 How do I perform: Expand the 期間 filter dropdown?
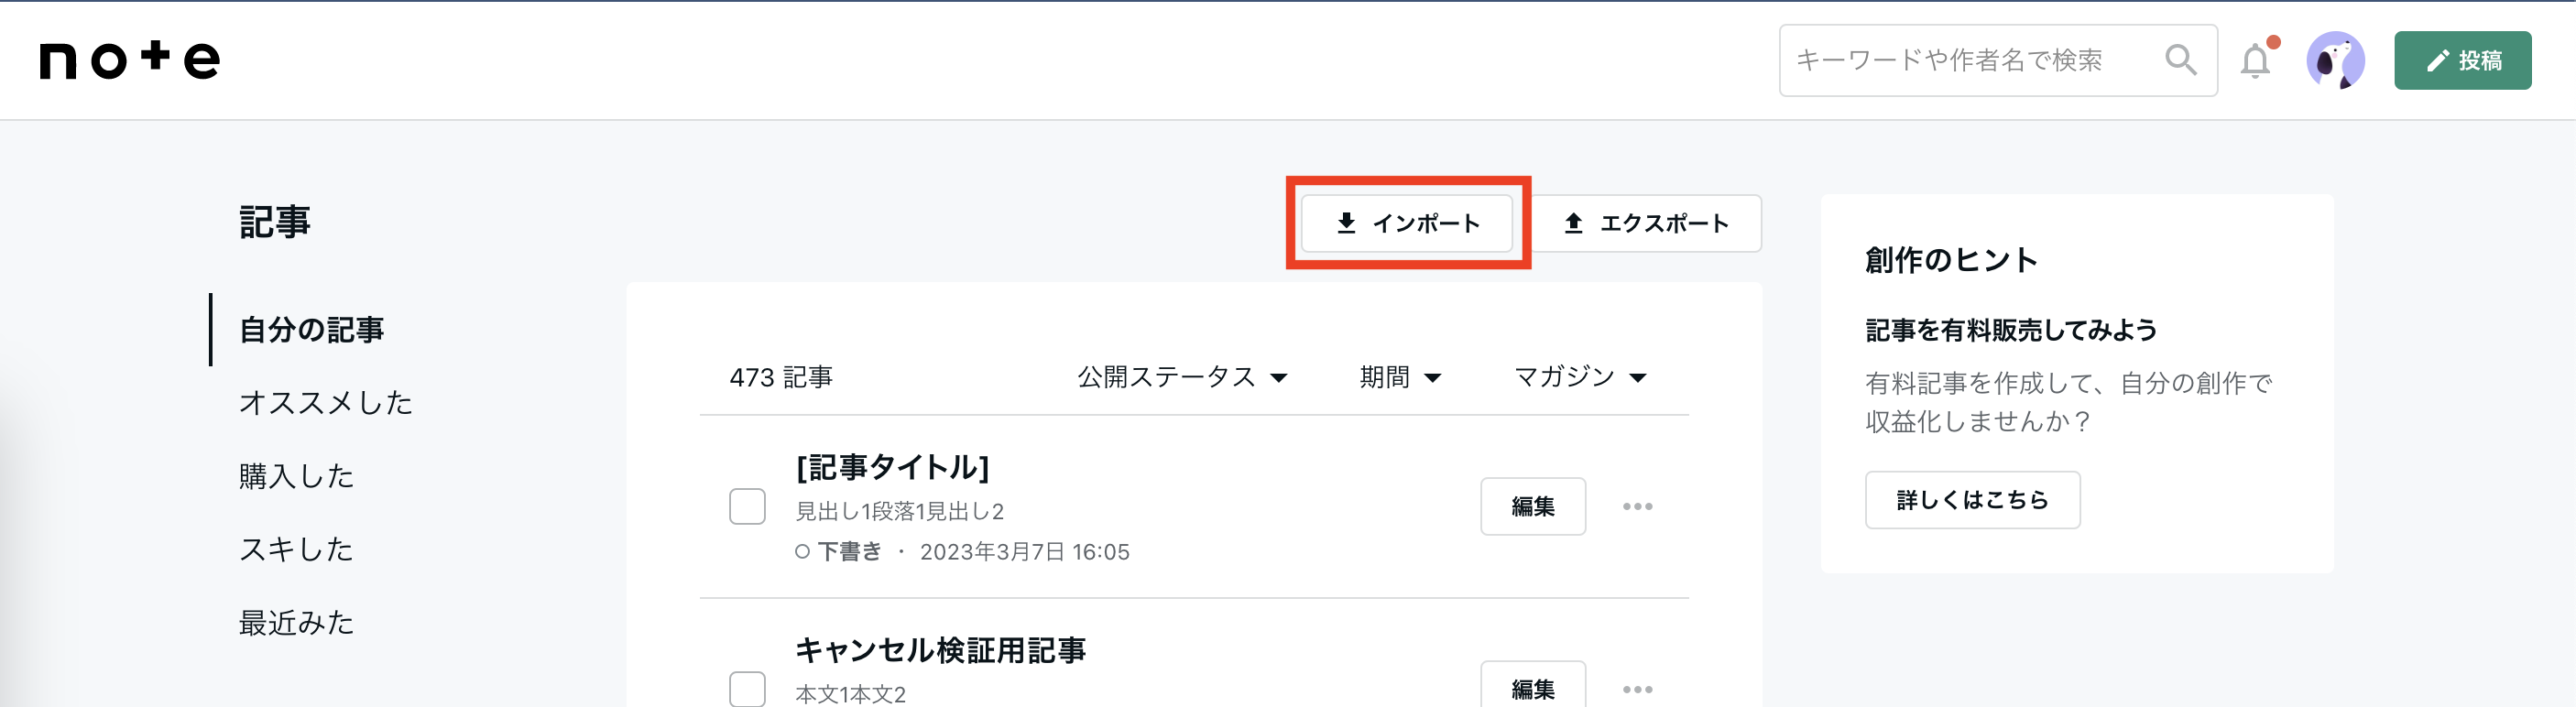pos(1400,377)
